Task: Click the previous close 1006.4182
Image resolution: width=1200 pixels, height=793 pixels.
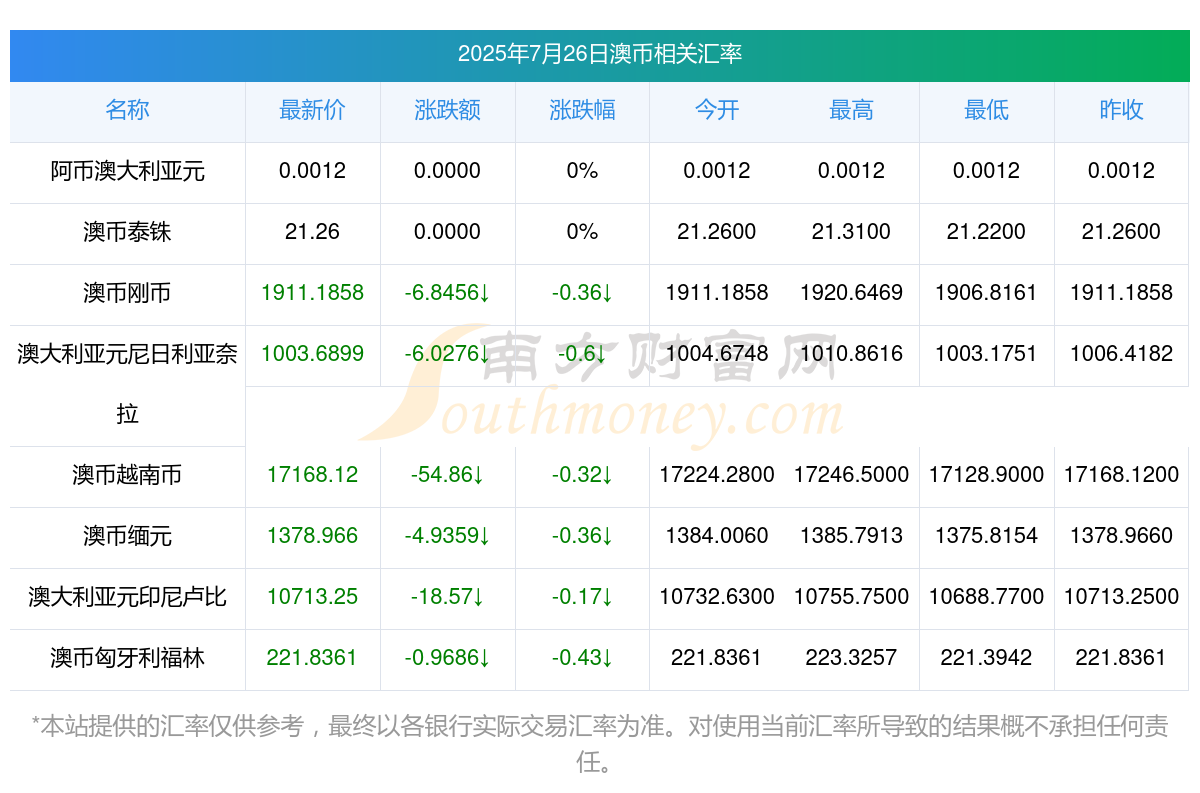Action: (1121, 354)
